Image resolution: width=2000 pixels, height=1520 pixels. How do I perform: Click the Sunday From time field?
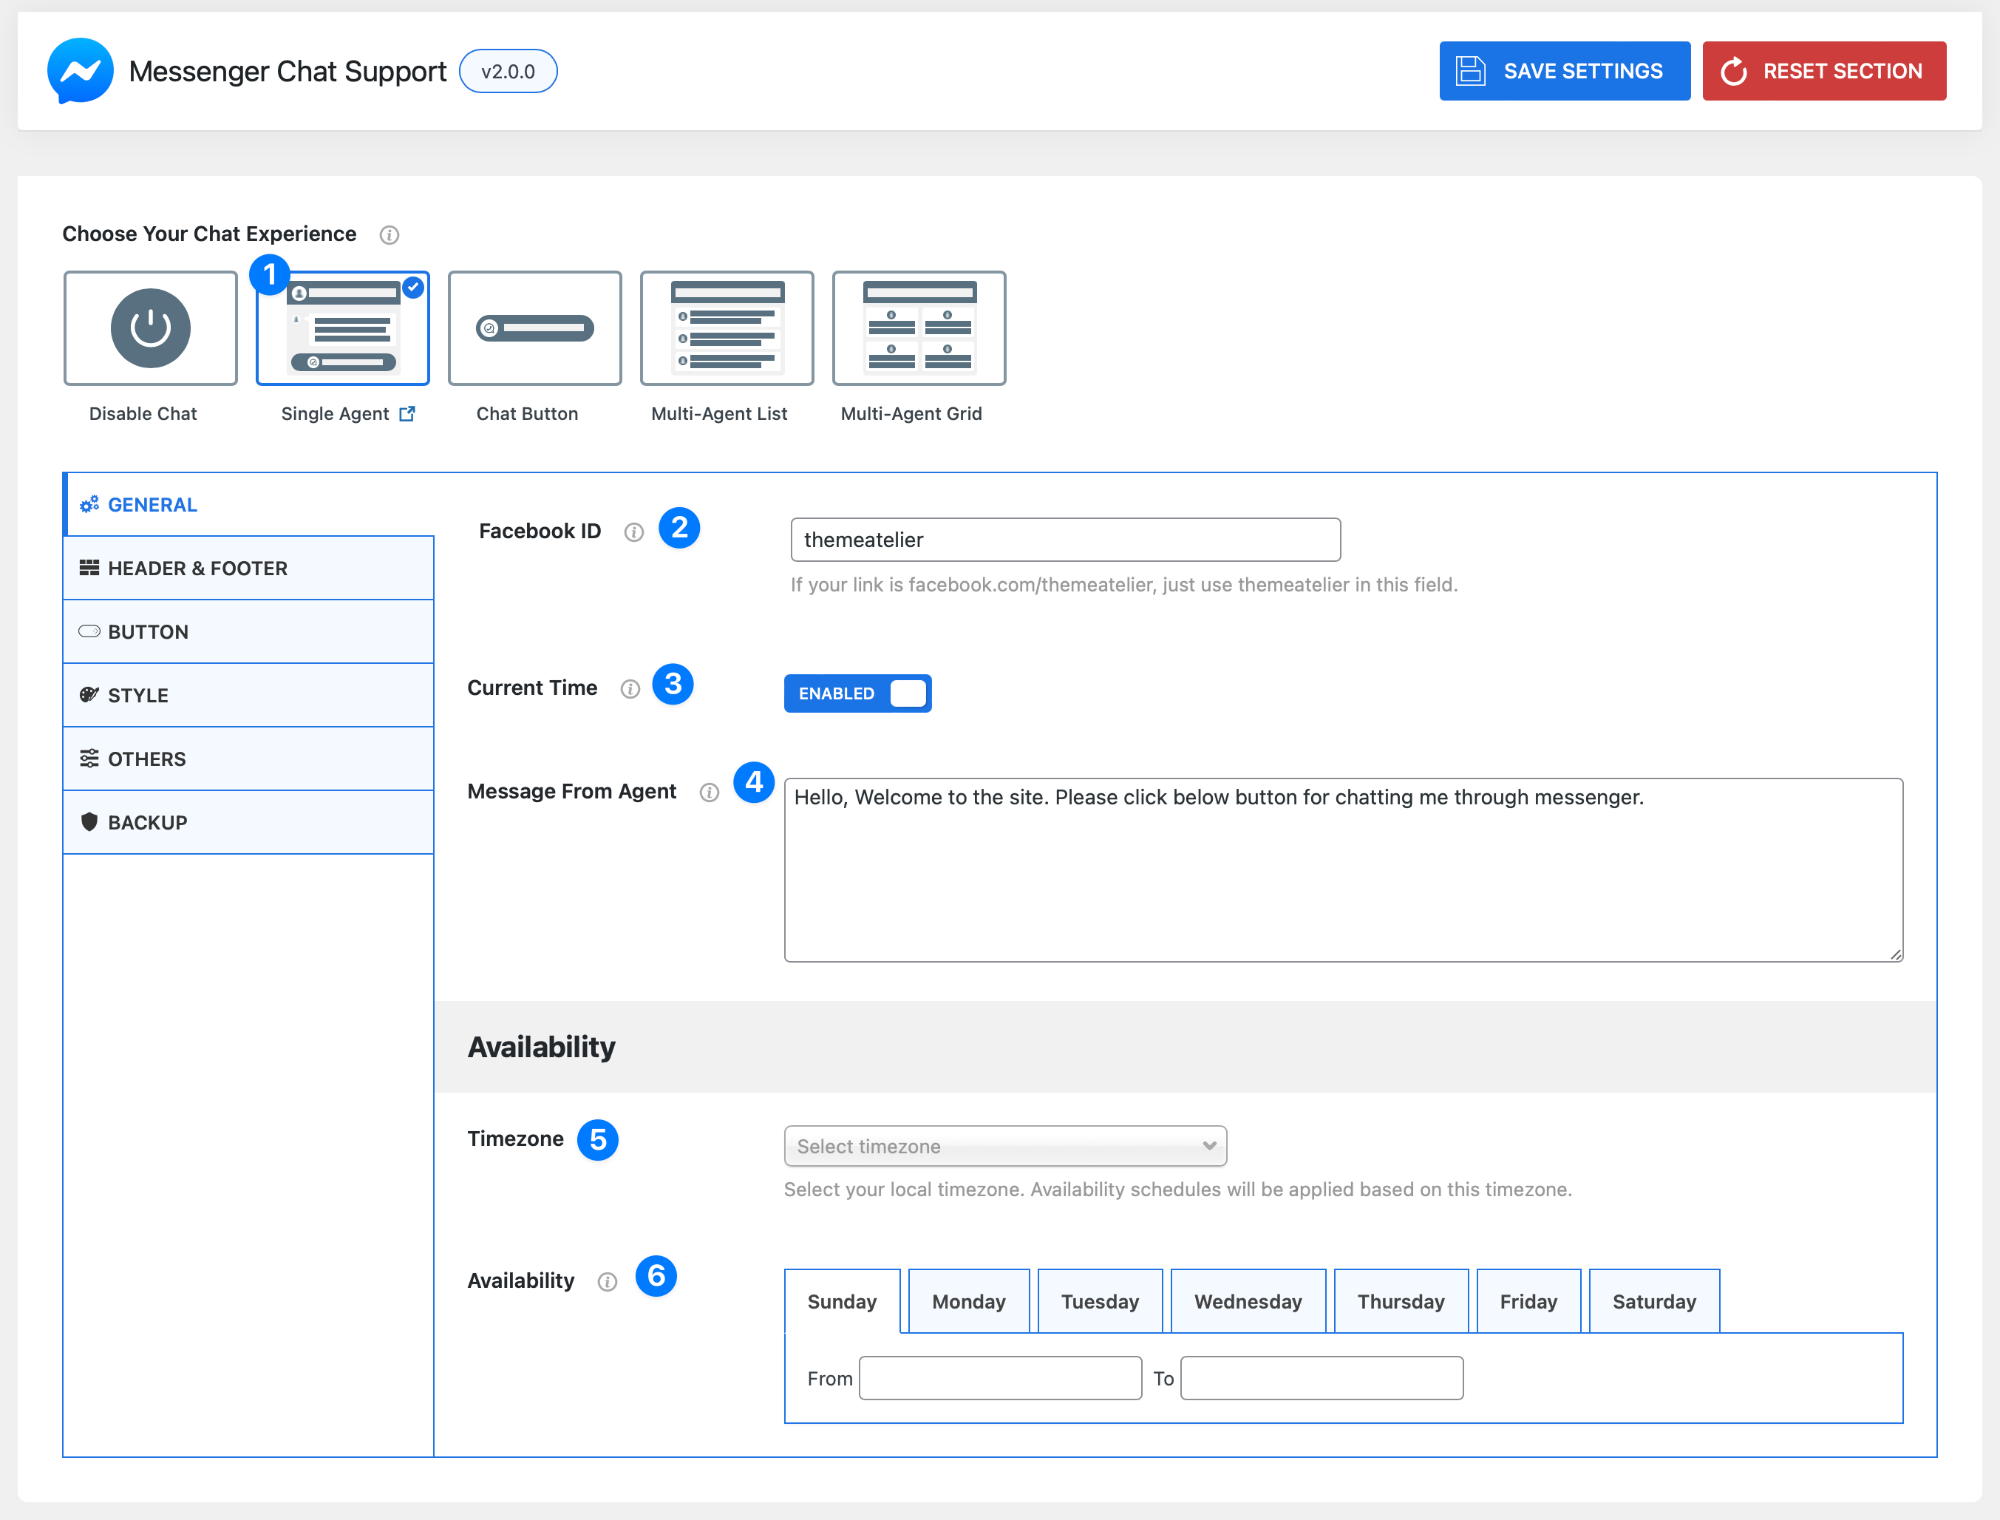pyautogui.click(x=999, y=1378)
